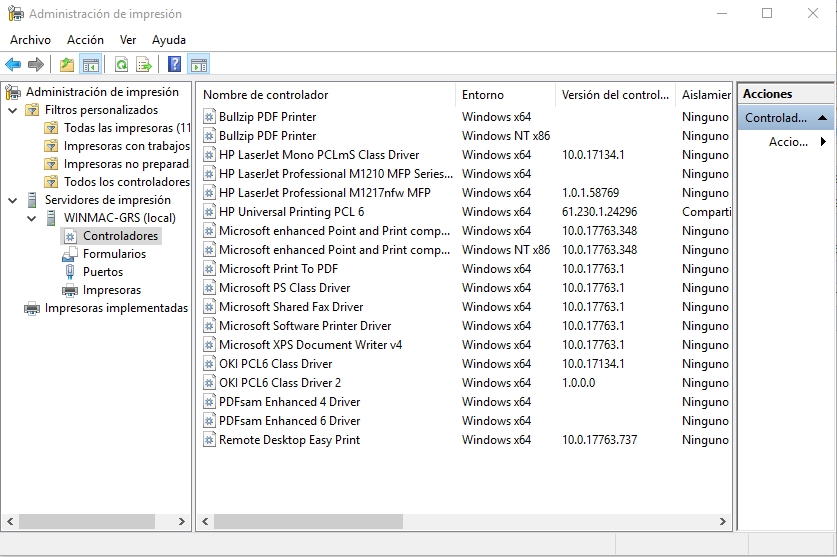Click the Administración de impresión root tree icon
This screenshot has width=837, height=557.
pyautogui.click(x=13, y=92)
